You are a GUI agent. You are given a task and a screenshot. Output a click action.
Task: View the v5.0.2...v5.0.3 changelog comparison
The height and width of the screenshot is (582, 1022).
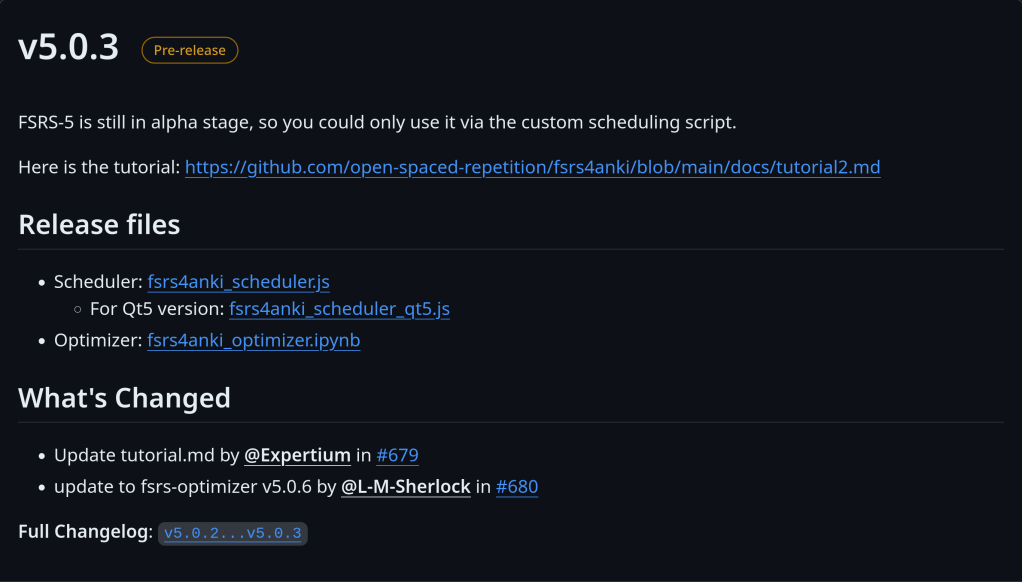[x=232, y=533]
